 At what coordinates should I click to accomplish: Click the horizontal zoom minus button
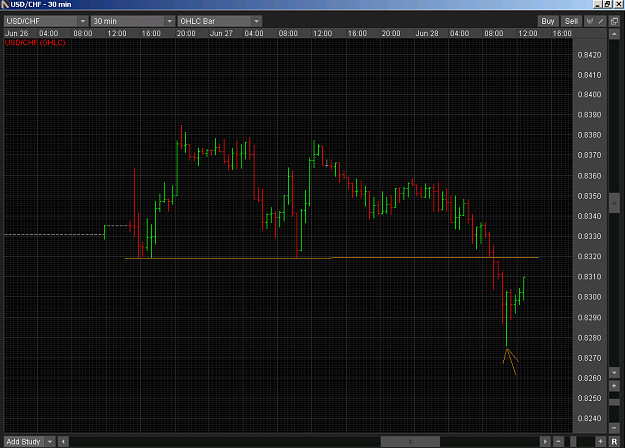(x=558, y=442)
